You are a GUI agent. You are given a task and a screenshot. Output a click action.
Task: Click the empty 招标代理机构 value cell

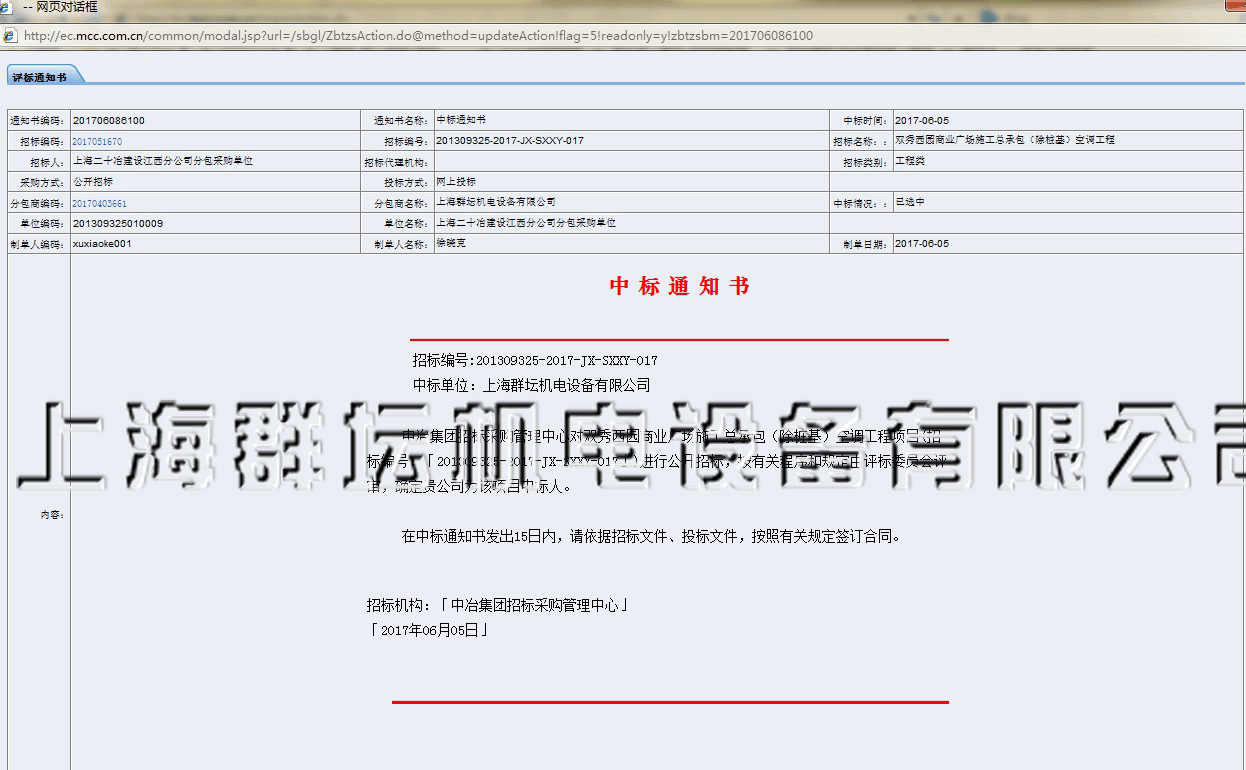pos(632,162)
